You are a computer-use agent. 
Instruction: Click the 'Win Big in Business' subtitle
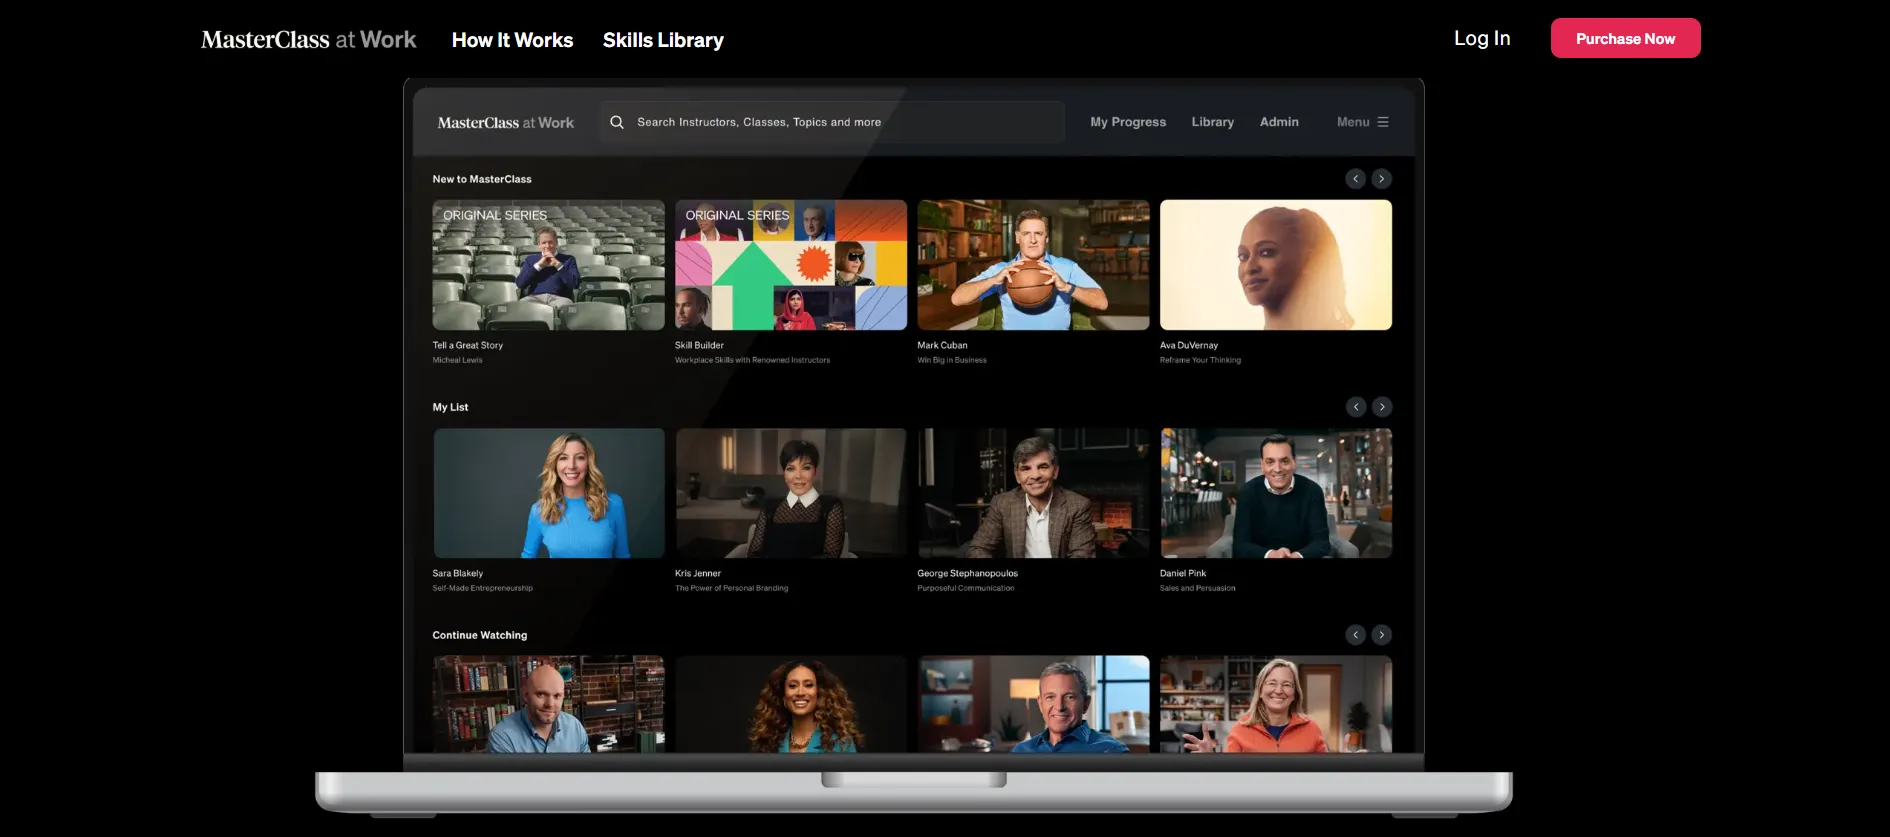click(952, 360)
